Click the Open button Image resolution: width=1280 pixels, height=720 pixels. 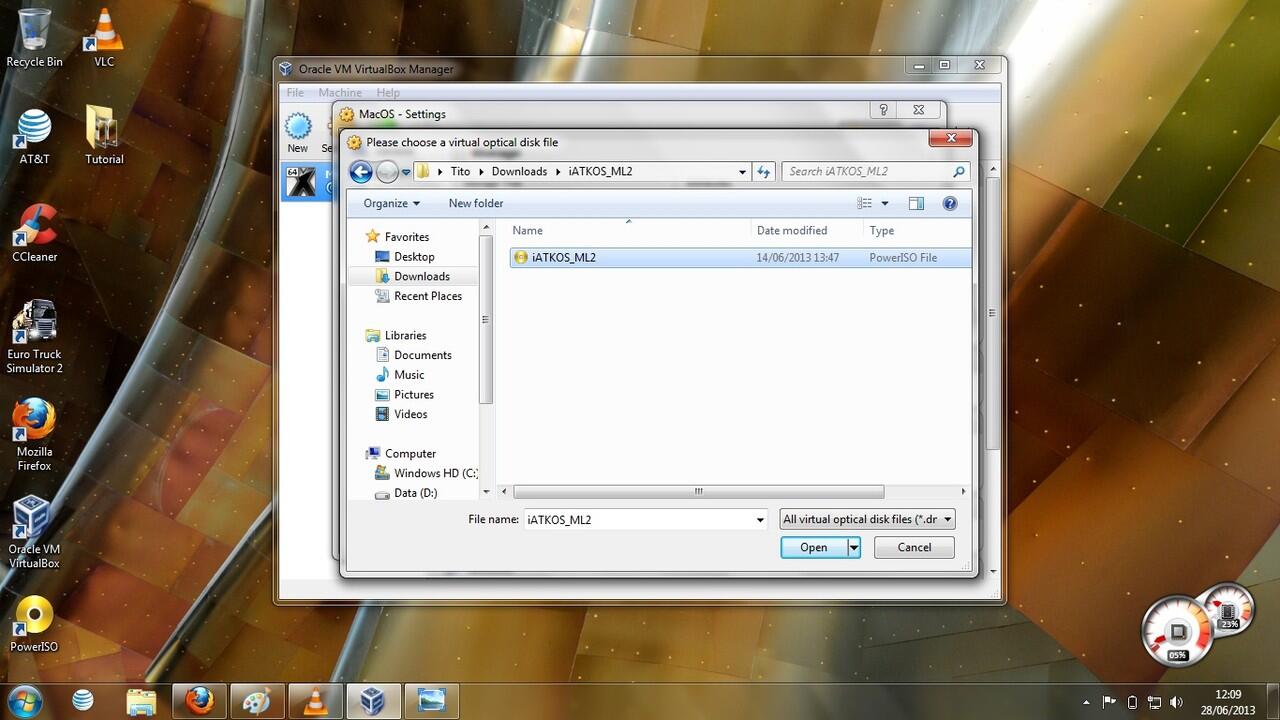[813, 547]
